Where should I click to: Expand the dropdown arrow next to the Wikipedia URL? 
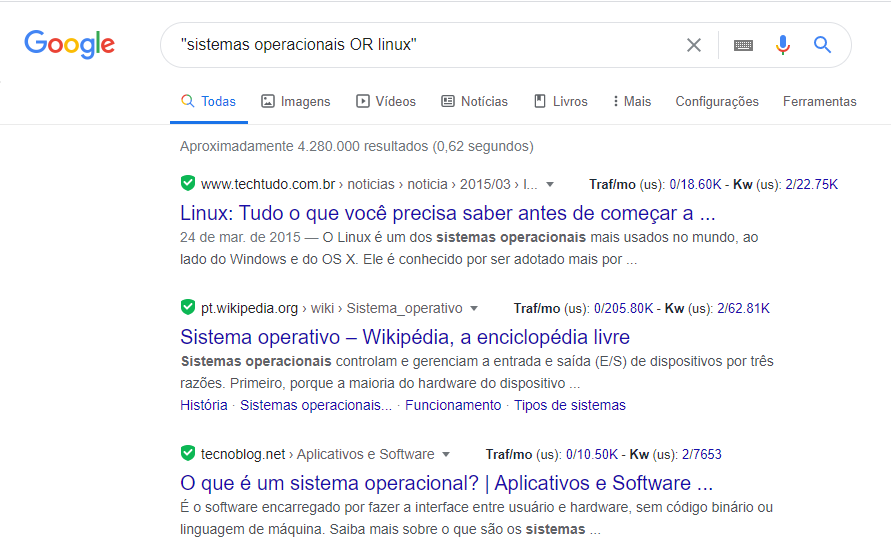click(474, 309)
